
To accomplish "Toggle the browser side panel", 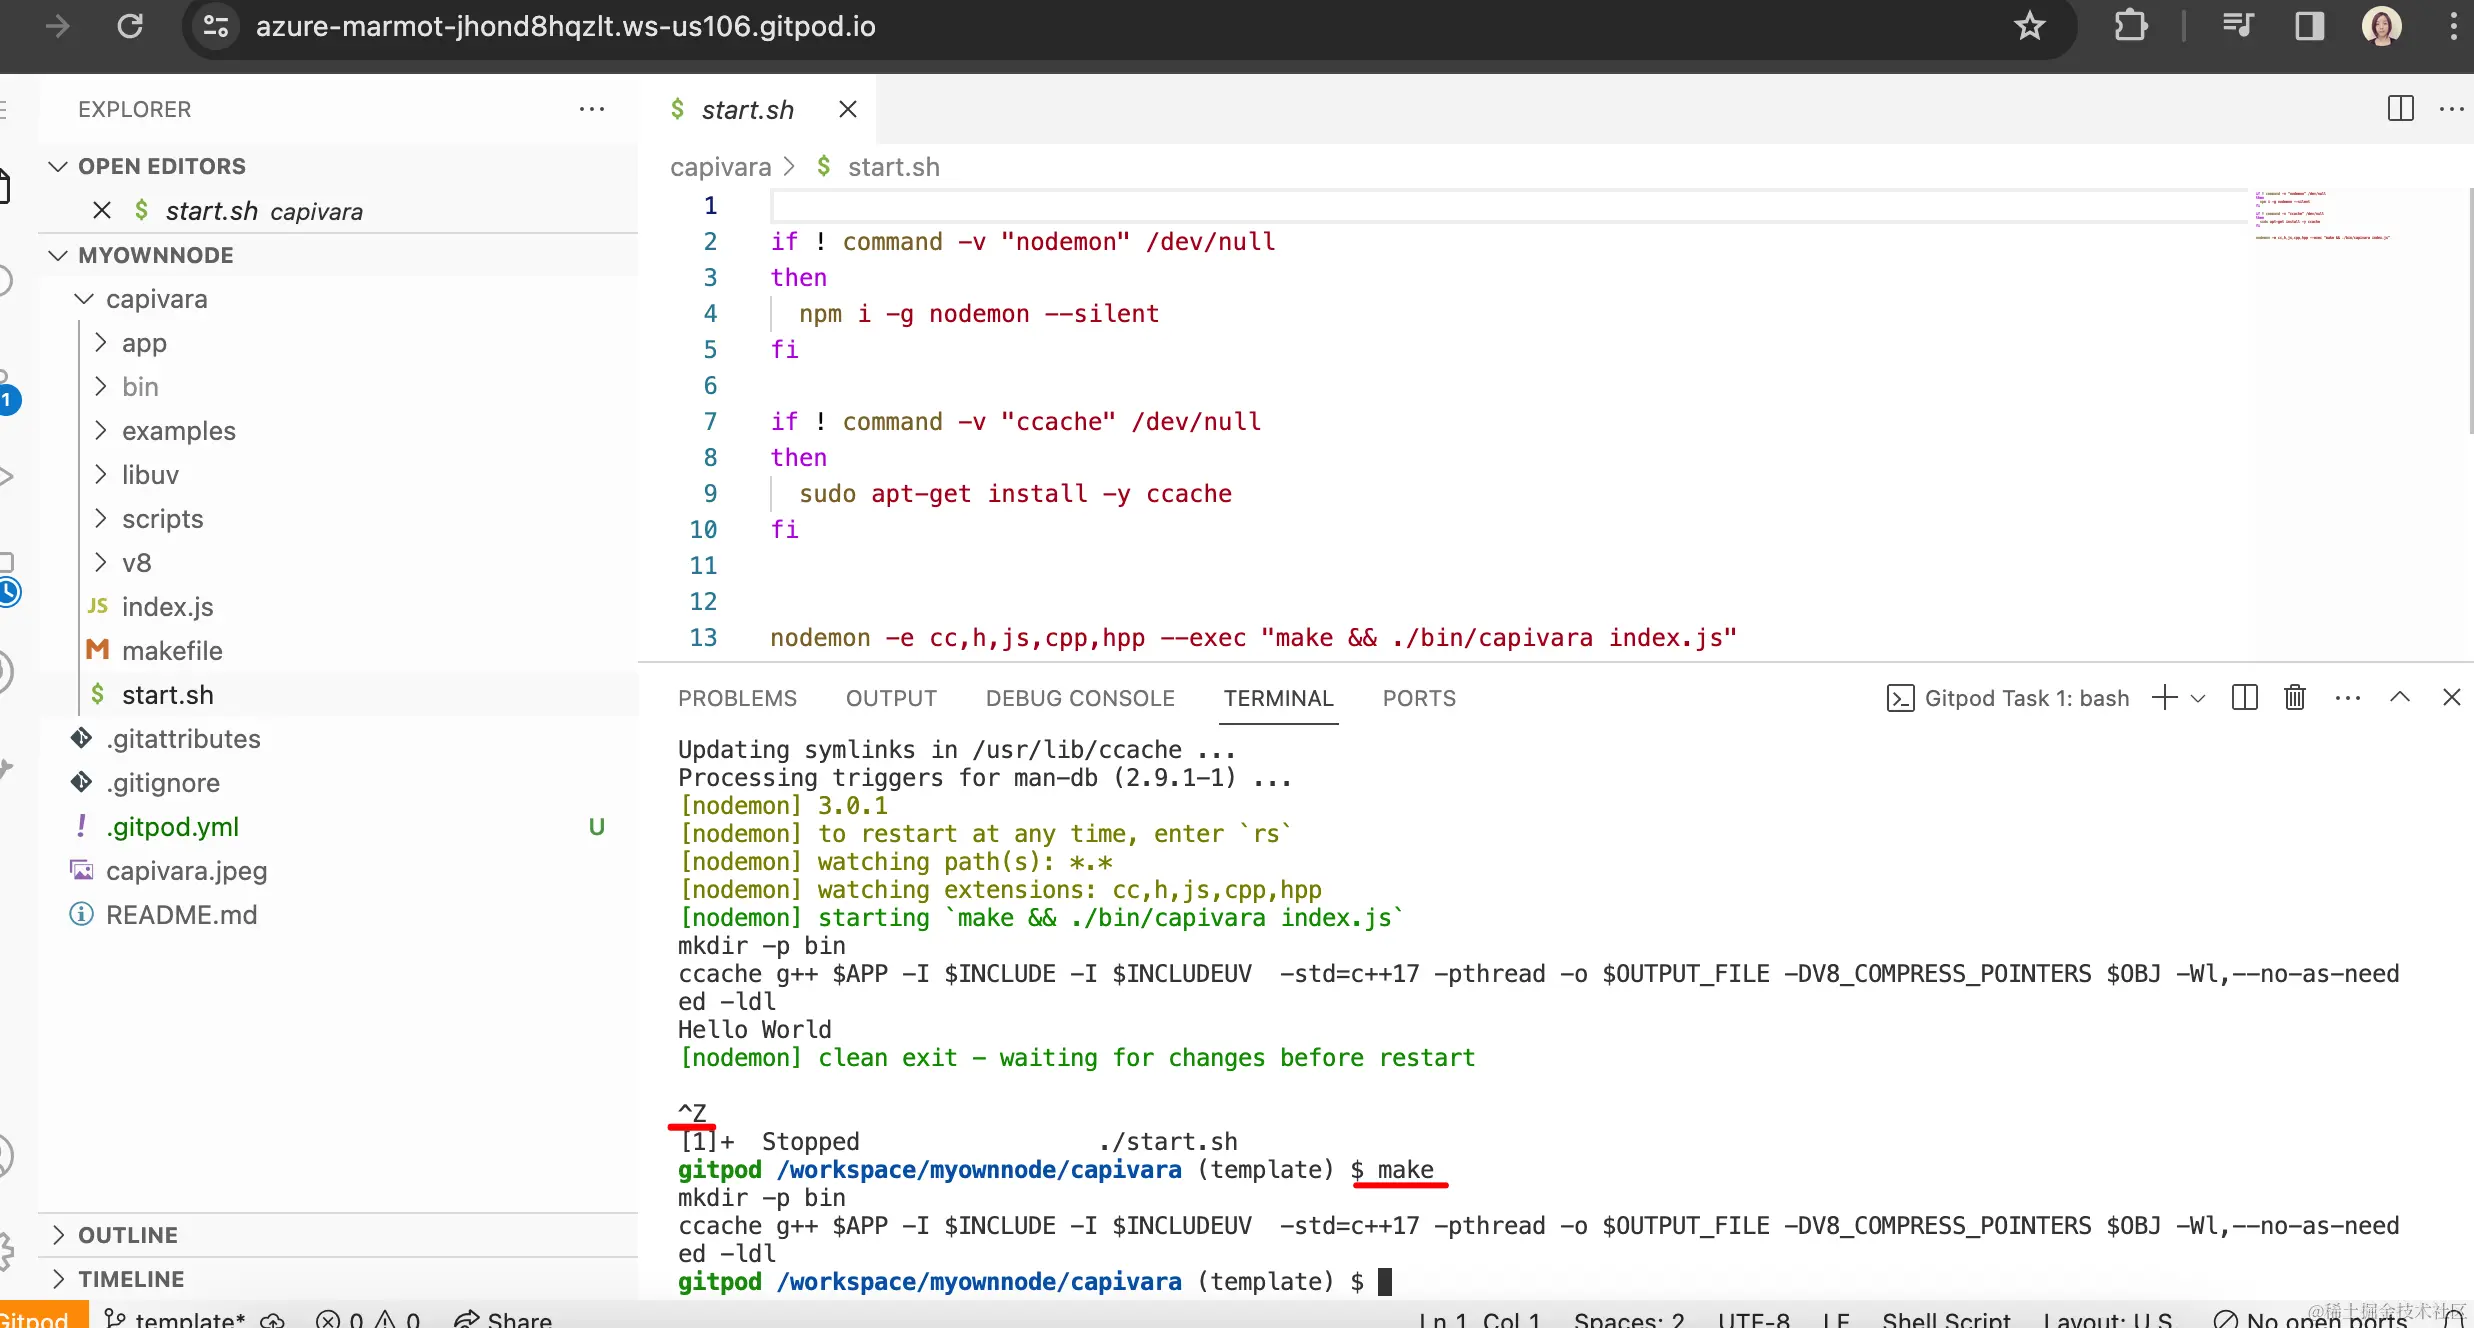I will (x=2310, y=26).
